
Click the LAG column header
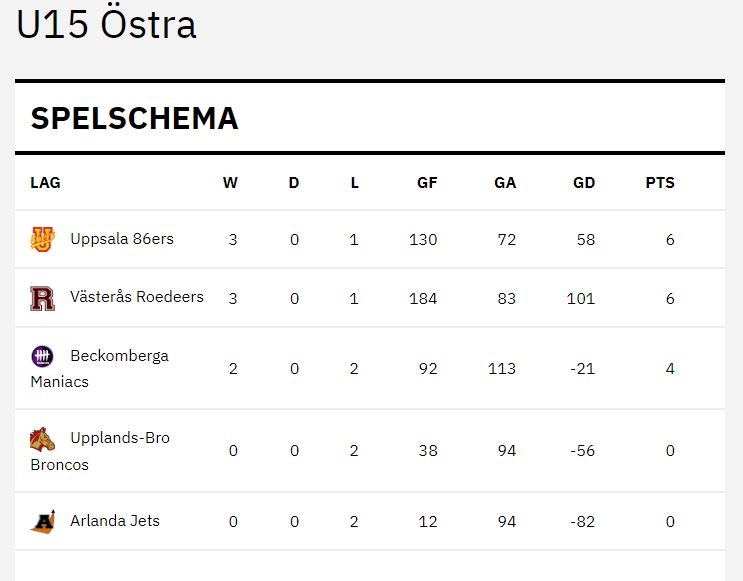point(45,183)
